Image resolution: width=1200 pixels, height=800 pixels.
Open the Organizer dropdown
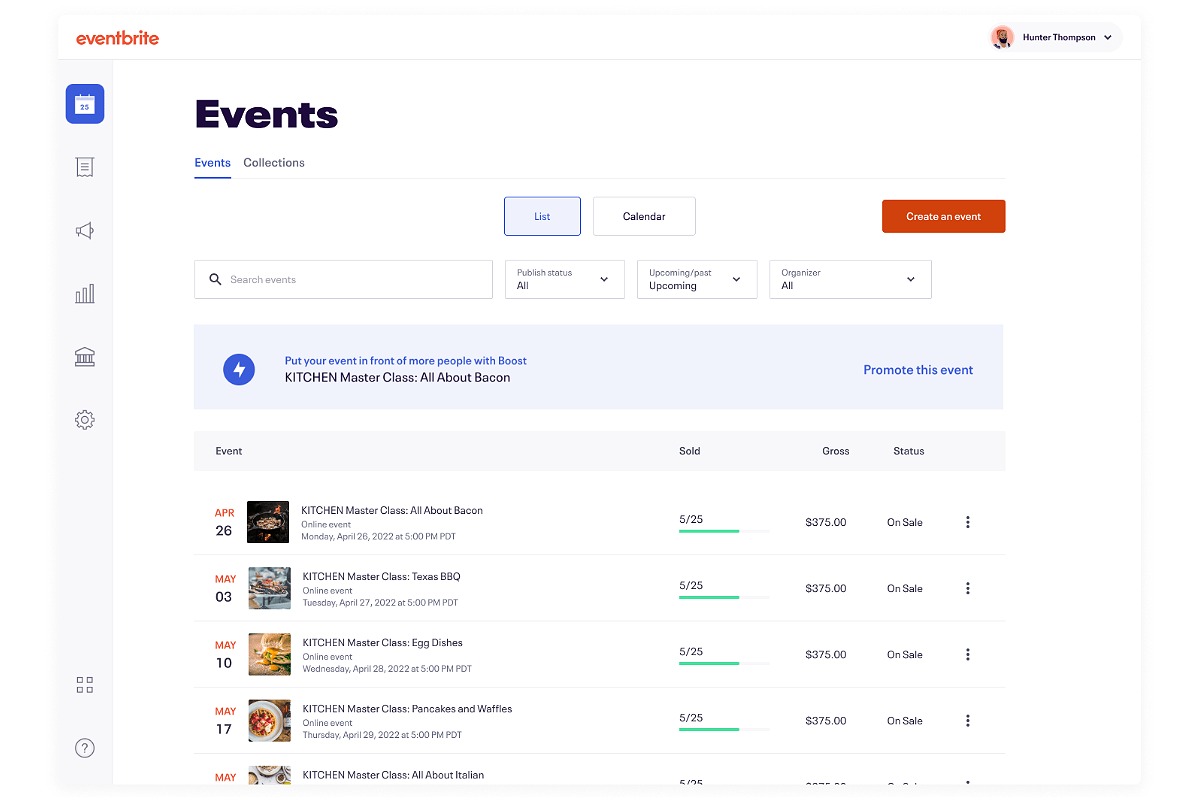(850, 279)
